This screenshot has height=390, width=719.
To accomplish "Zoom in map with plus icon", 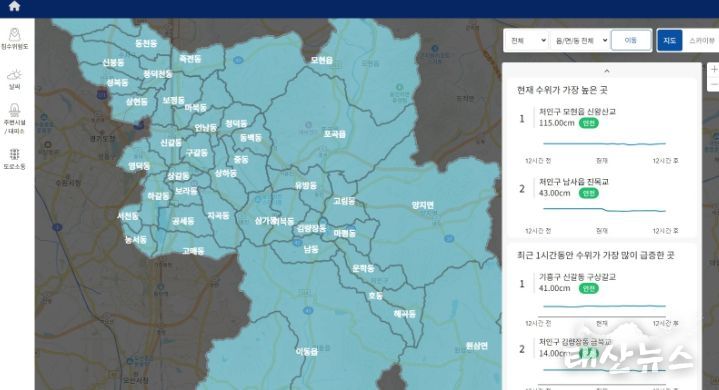I will click(714, 69).
